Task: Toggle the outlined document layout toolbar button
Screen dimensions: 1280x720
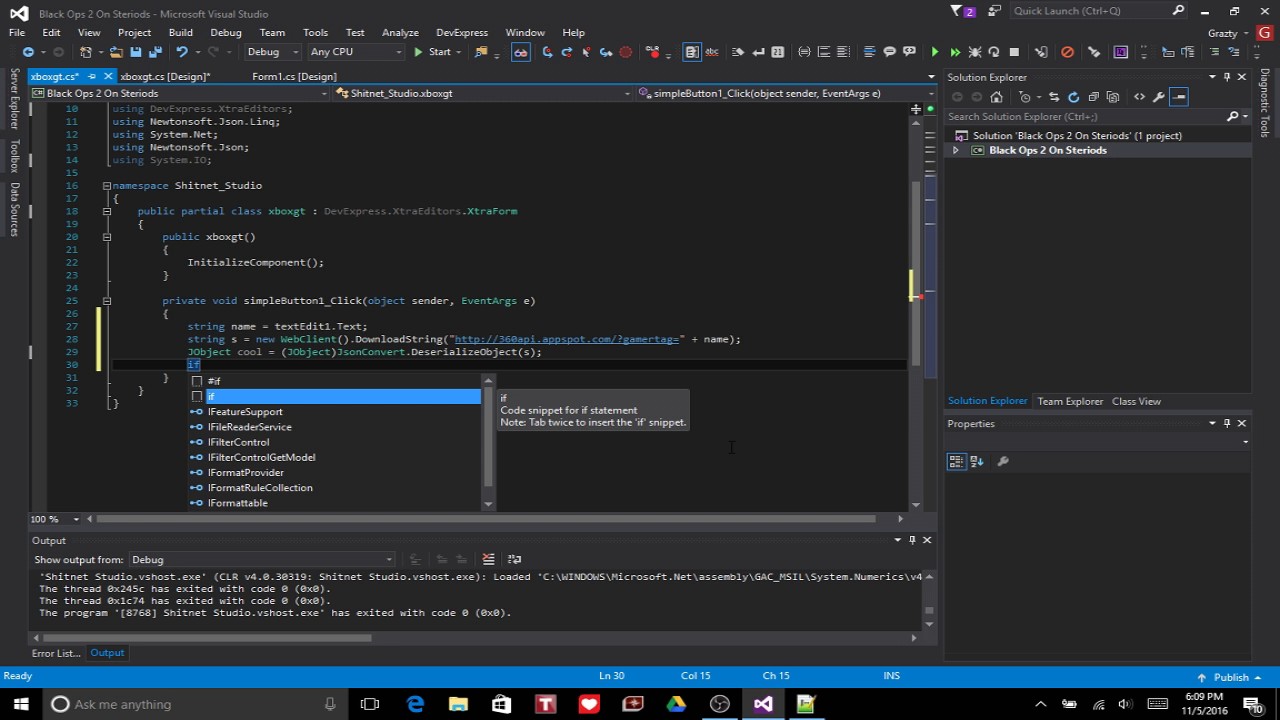Action: 692,52
